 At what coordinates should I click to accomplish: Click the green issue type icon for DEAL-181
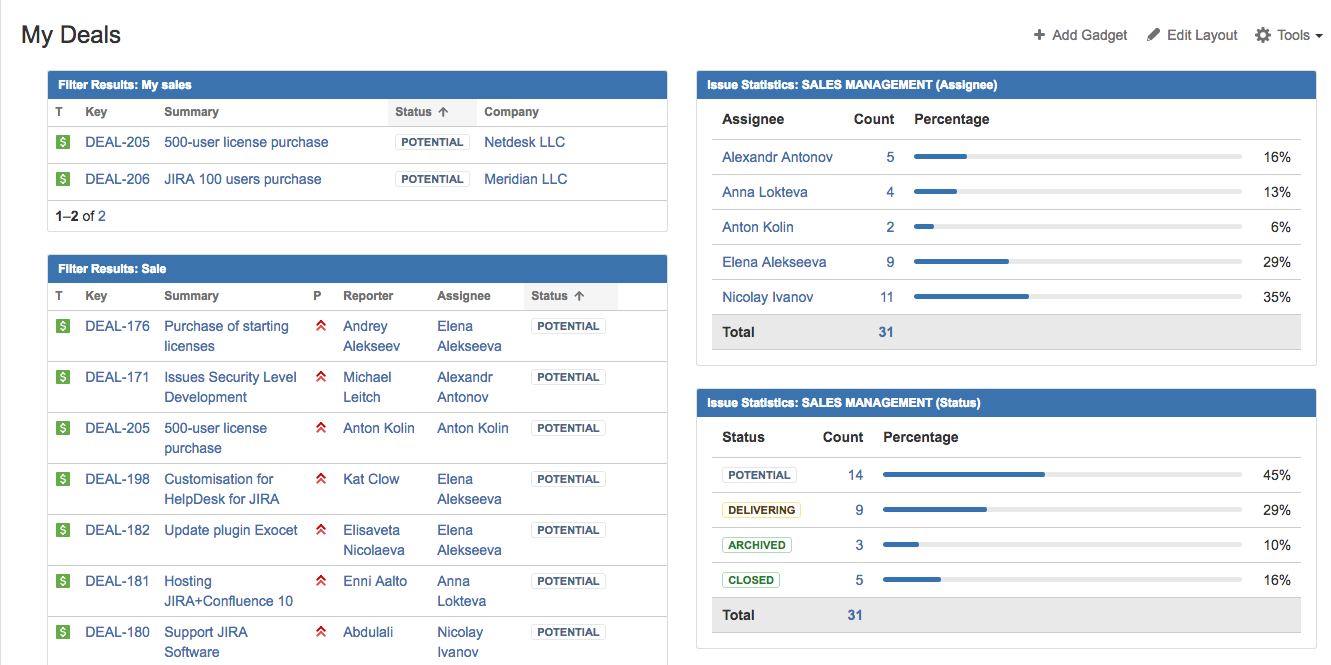63,581
